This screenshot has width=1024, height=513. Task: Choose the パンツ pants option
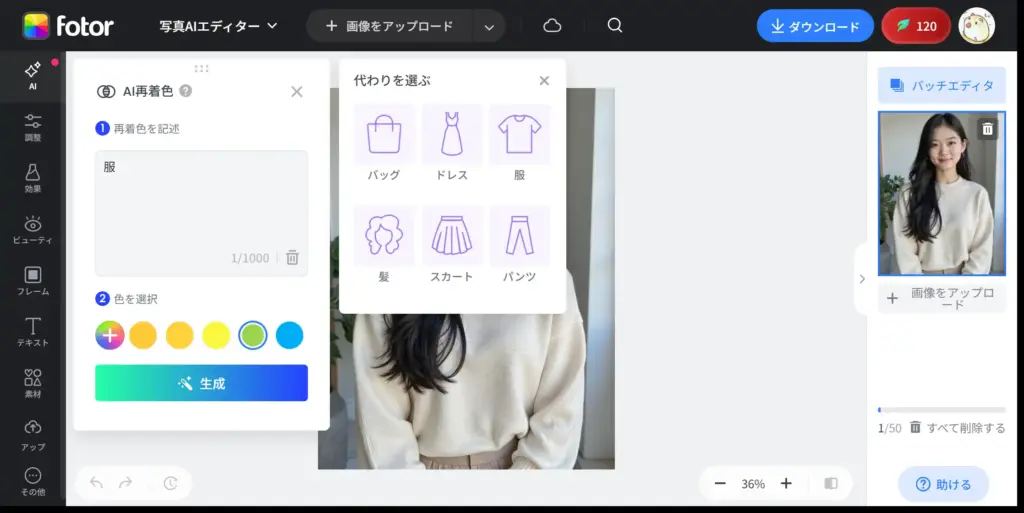[519, 244]
